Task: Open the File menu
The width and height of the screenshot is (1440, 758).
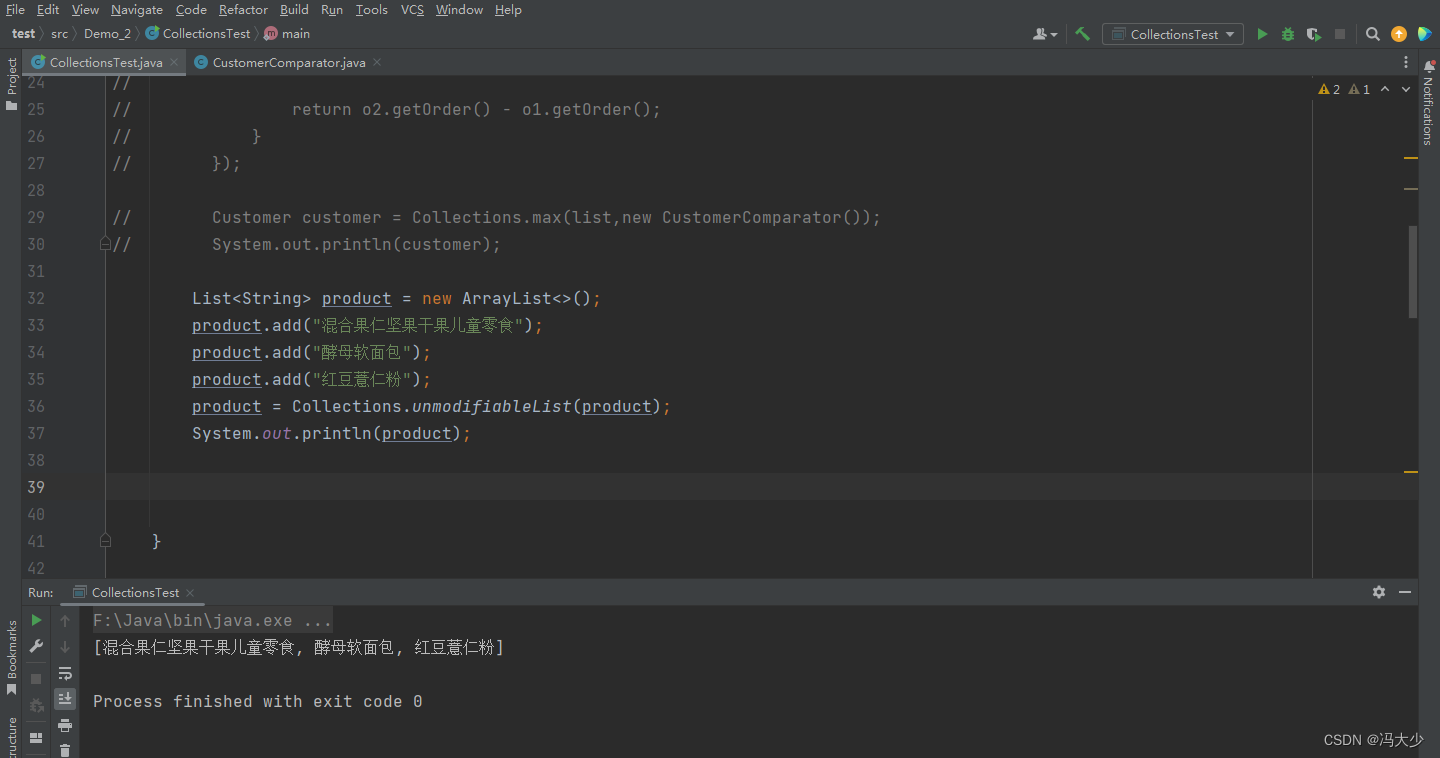Action: [x=15, y=9]
